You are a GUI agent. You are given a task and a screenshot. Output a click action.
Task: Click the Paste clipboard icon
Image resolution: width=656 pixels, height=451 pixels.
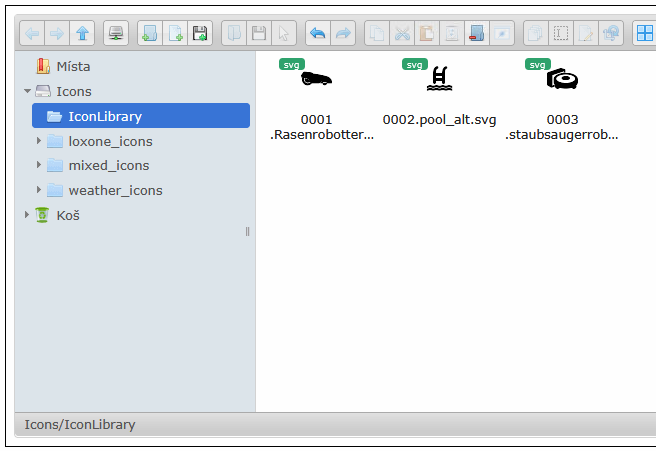tap(427, 33)
